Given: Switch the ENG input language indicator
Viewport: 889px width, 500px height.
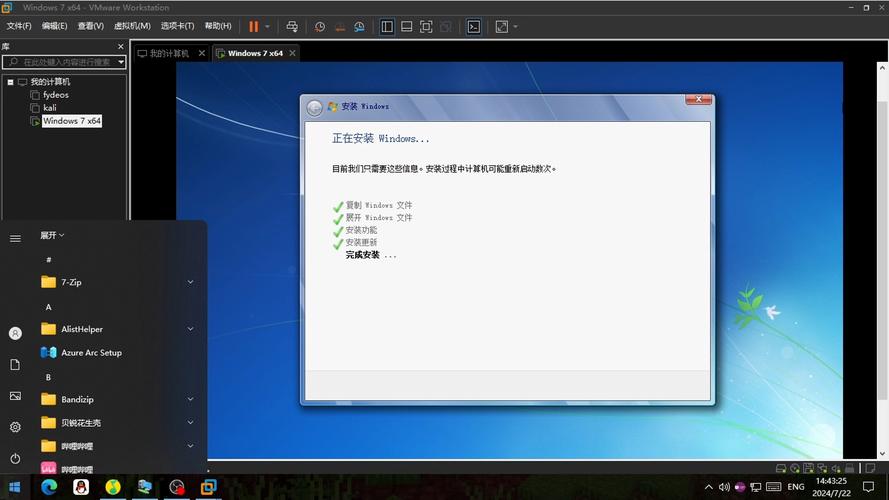Looking at the screenshot, I should point(796,487).
